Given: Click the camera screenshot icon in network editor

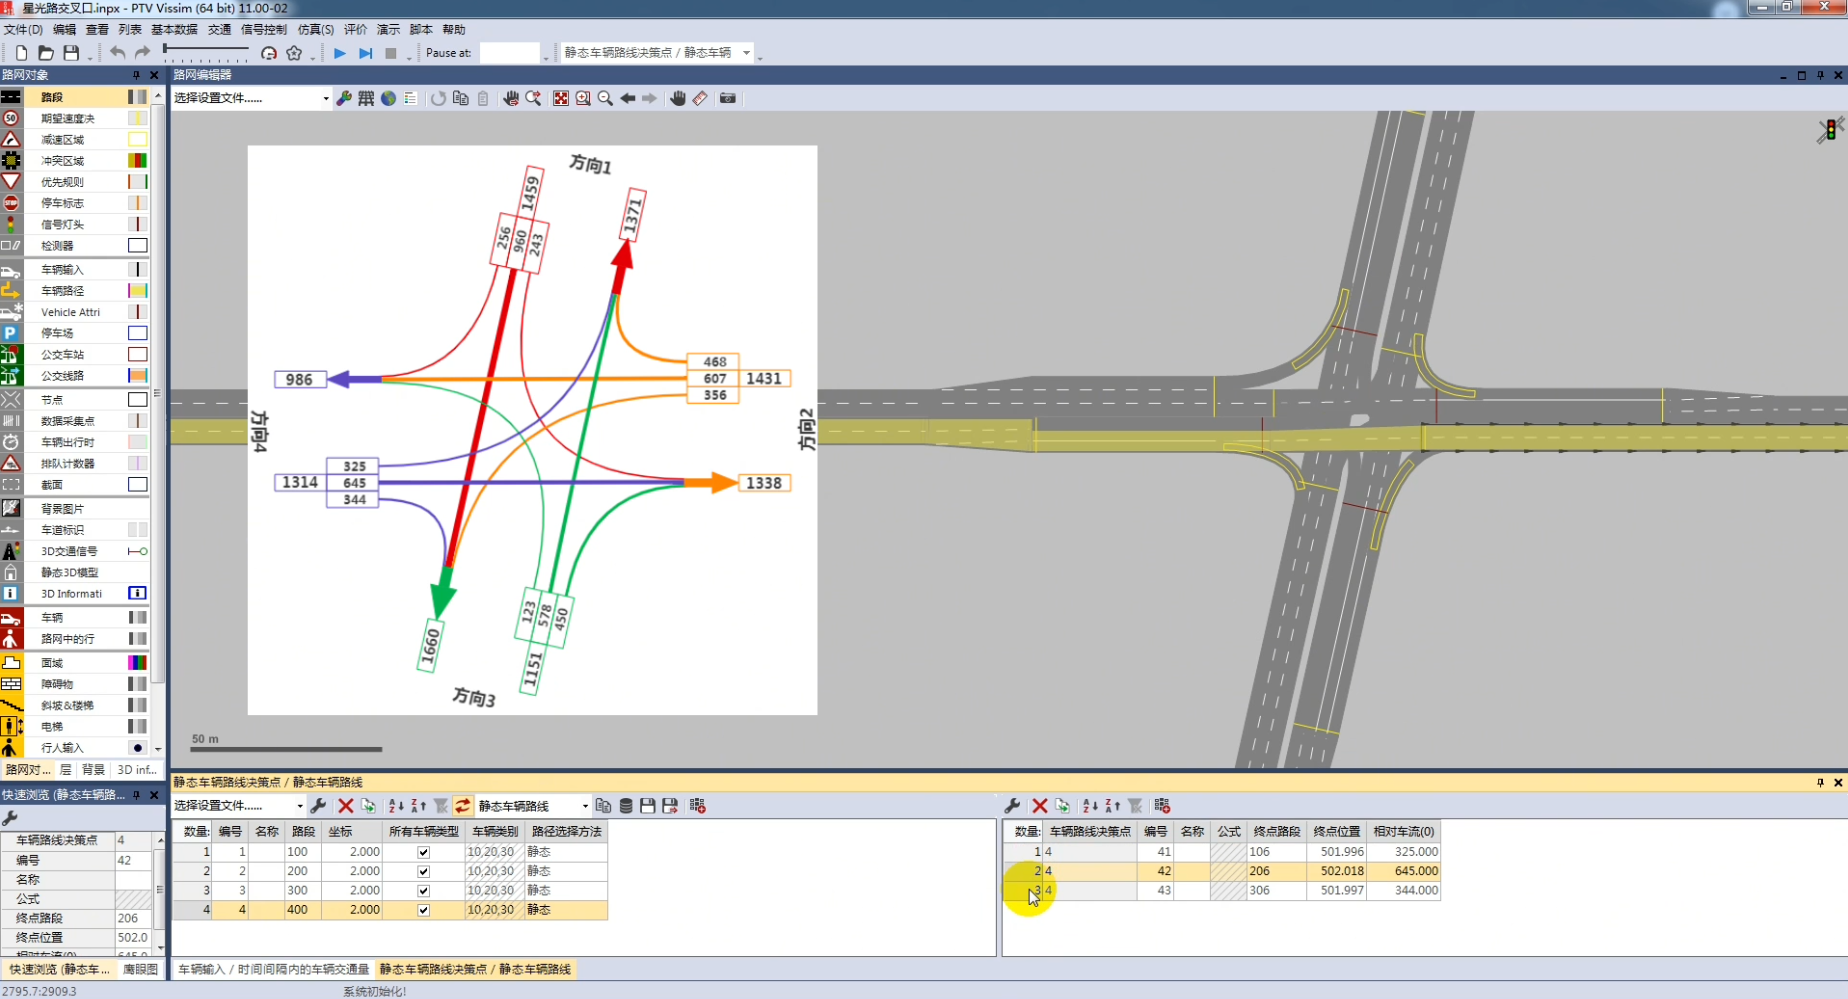Looking at the screenshot, I should (x=728, y=98).
